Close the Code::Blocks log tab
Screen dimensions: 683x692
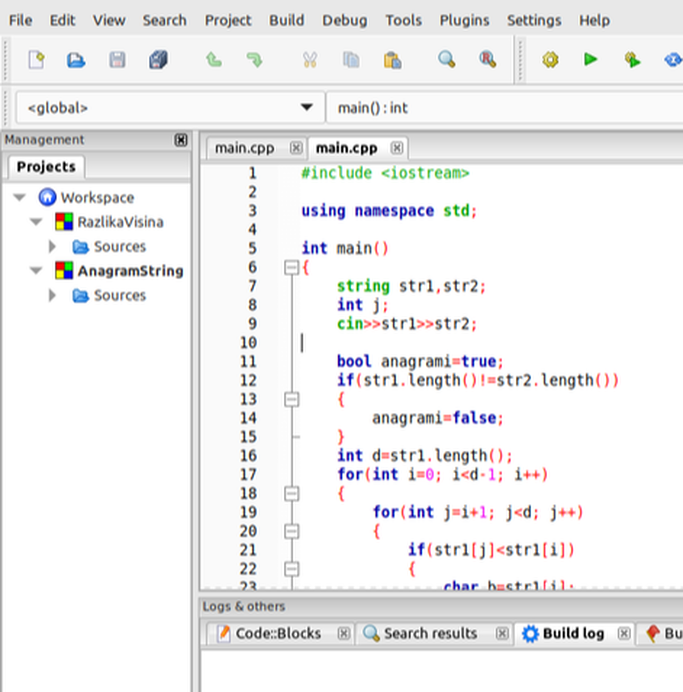pos(344,633)
